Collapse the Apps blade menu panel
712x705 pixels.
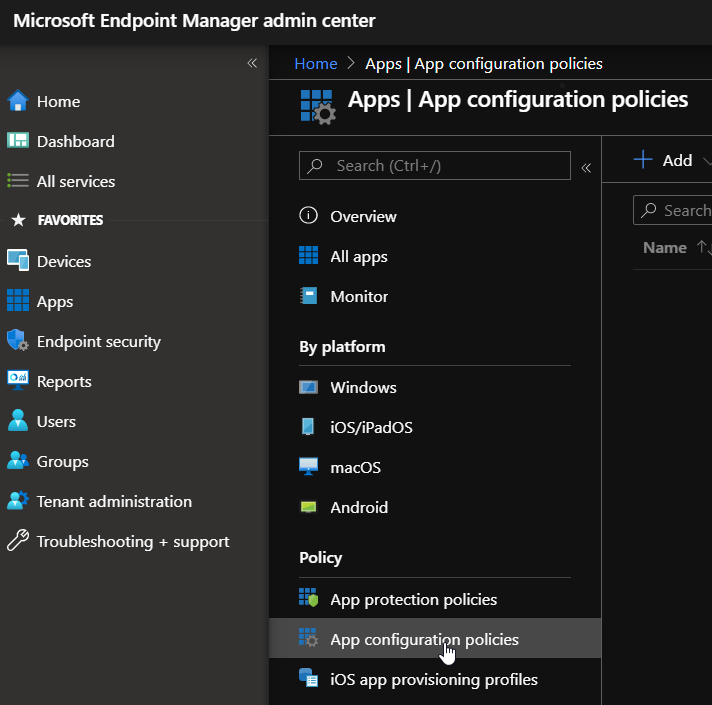586,167
